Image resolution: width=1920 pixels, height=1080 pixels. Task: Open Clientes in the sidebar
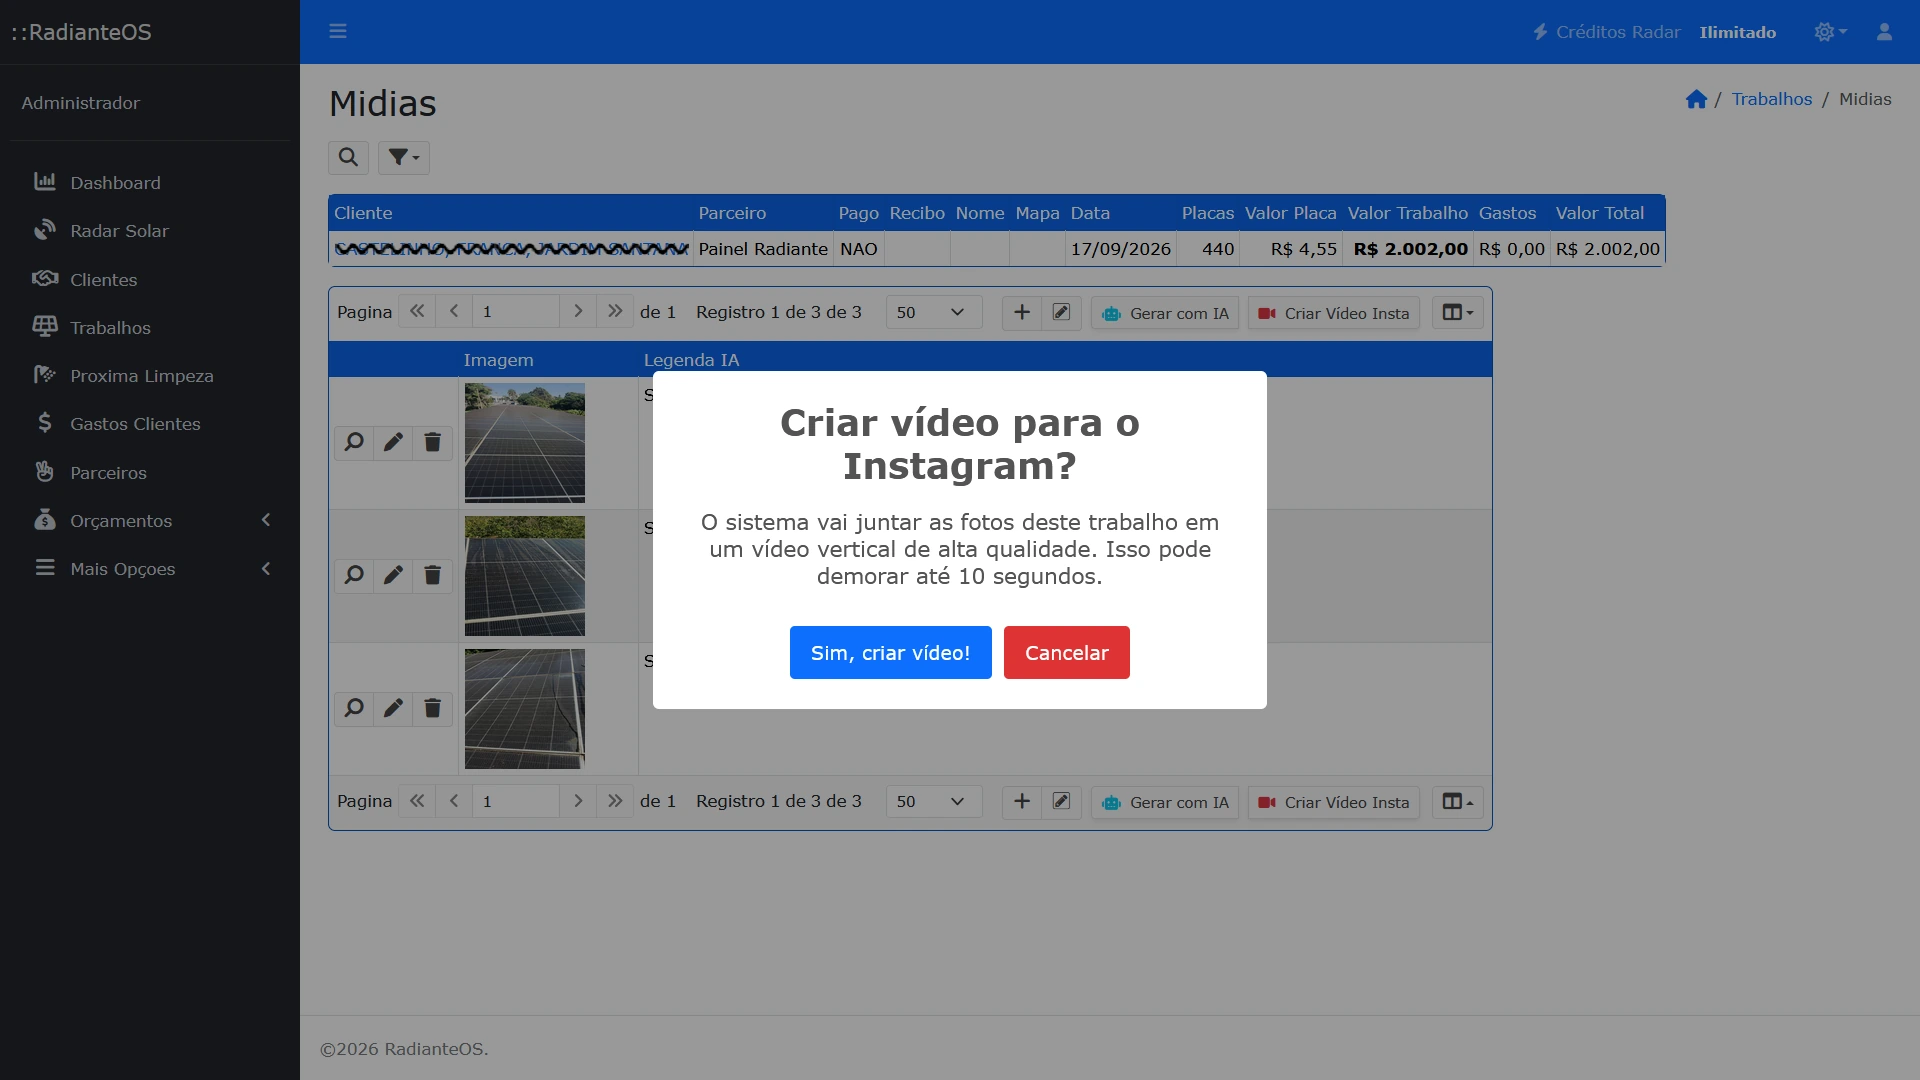pos(150,279)
